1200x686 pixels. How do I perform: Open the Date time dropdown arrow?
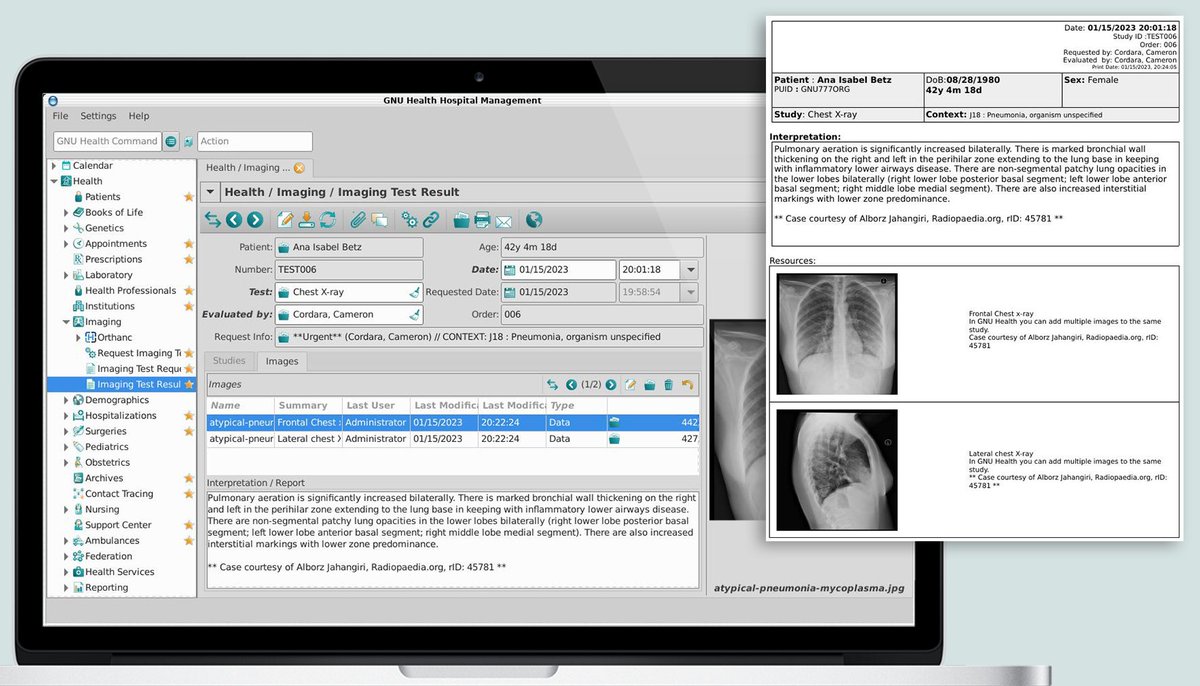coord(690,270)
